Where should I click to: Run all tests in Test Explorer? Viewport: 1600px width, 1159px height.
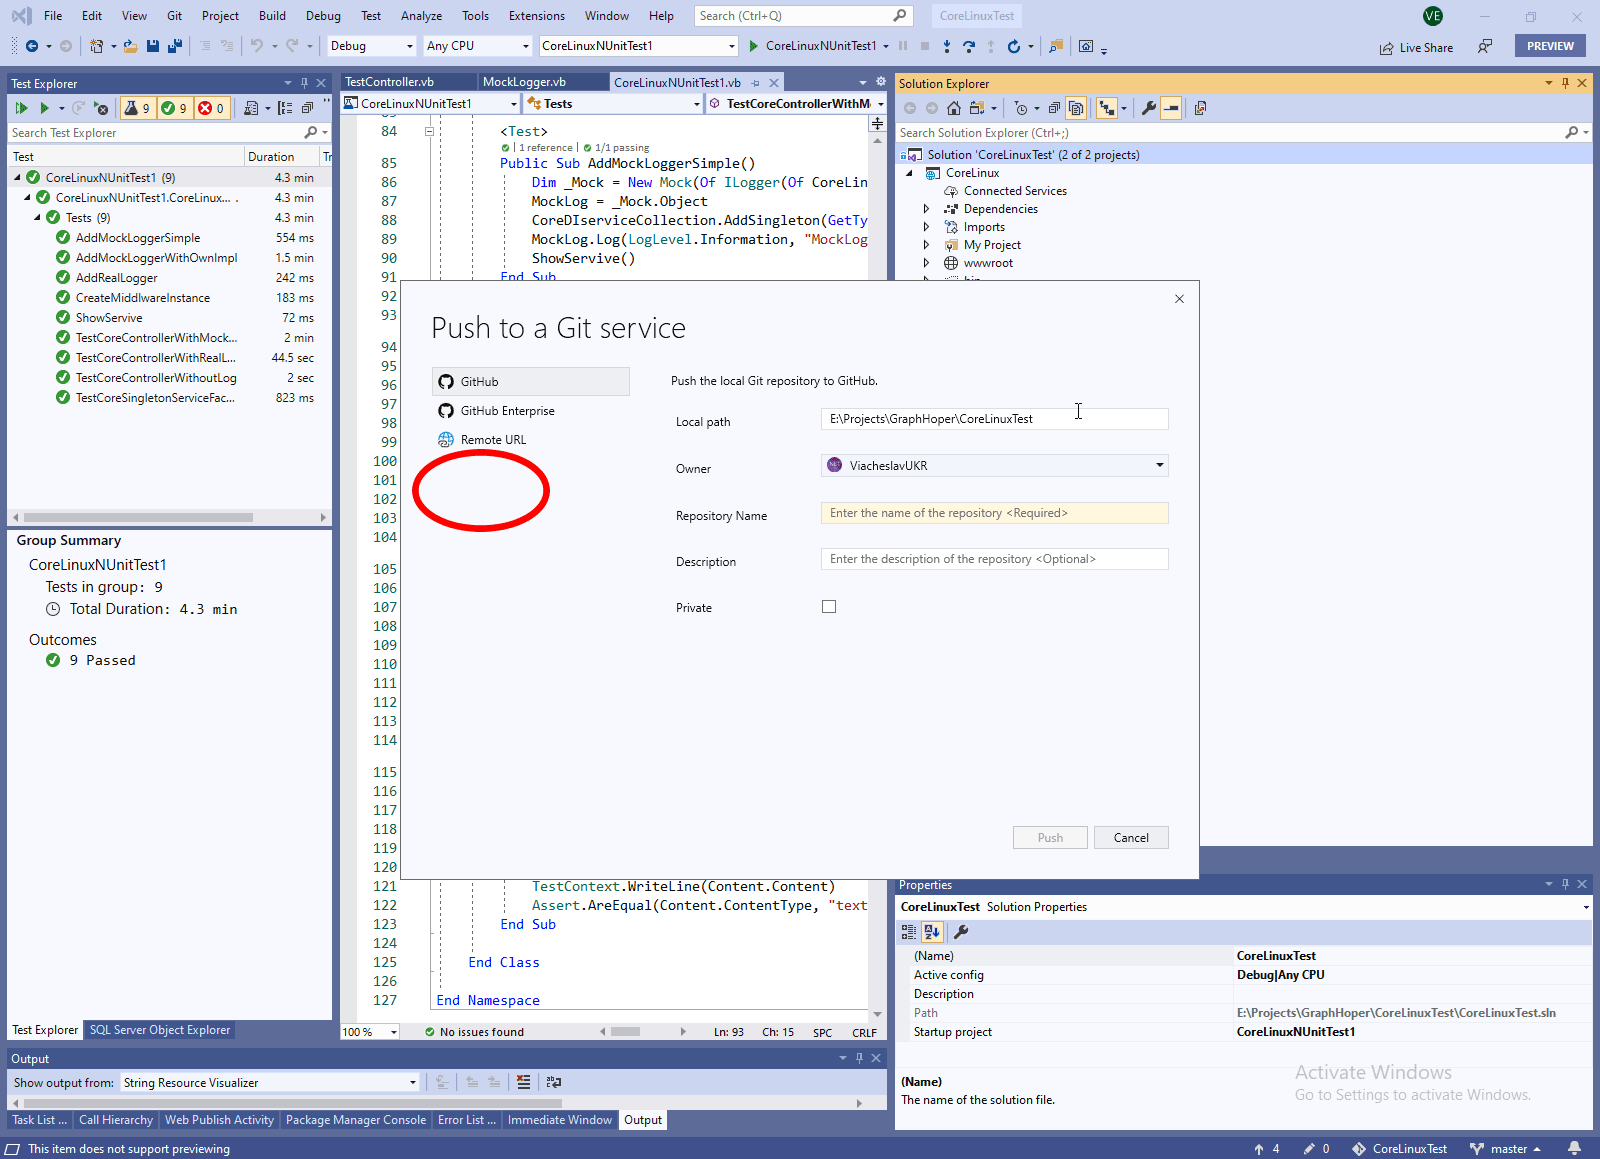tap(21, 108)
